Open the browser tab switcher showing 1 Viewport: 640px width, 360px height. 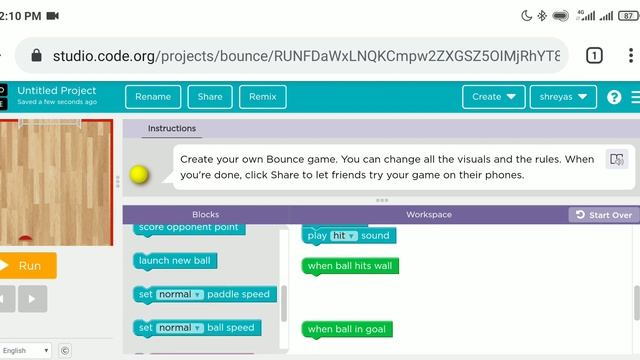594,56
